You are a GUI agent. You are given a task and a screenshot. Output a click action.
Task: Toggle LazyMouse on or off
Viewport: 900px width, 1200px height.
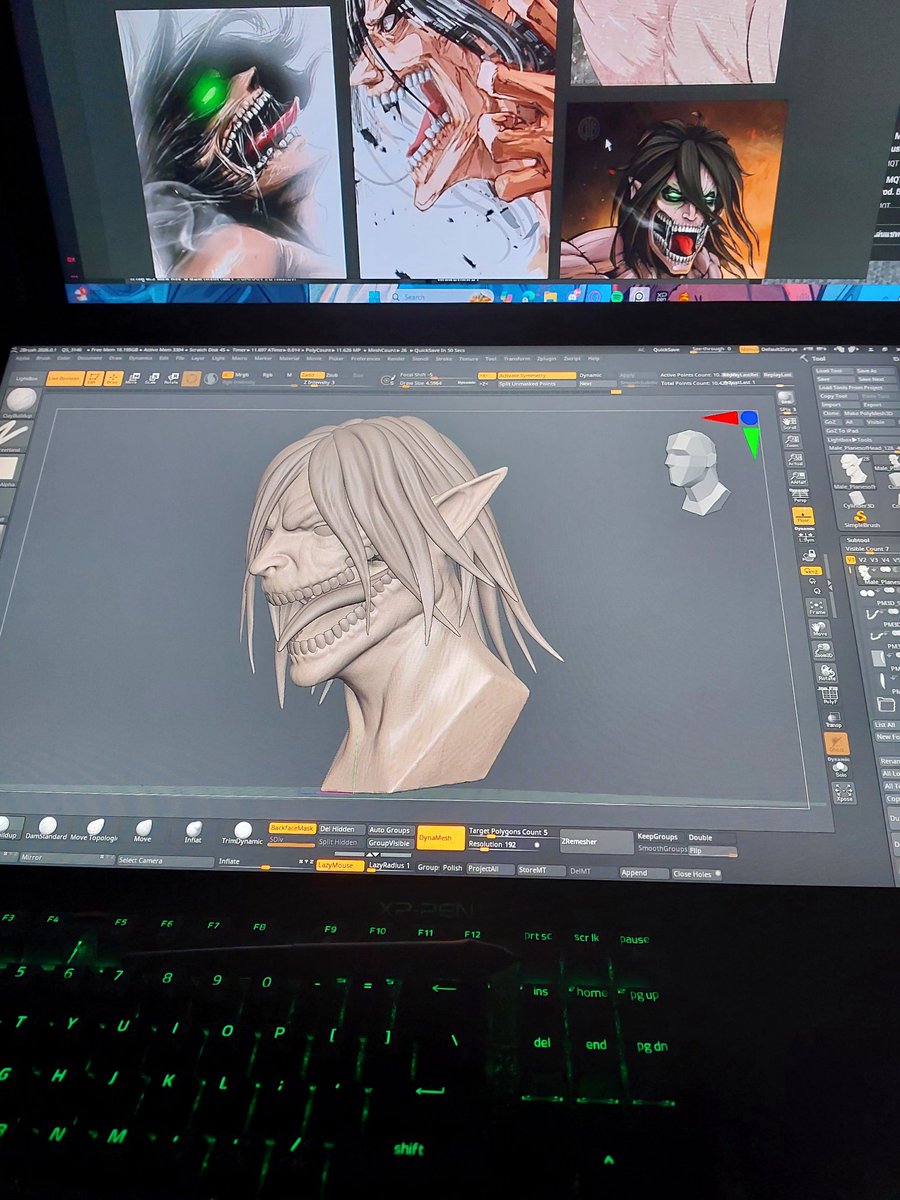pos(340,866)
